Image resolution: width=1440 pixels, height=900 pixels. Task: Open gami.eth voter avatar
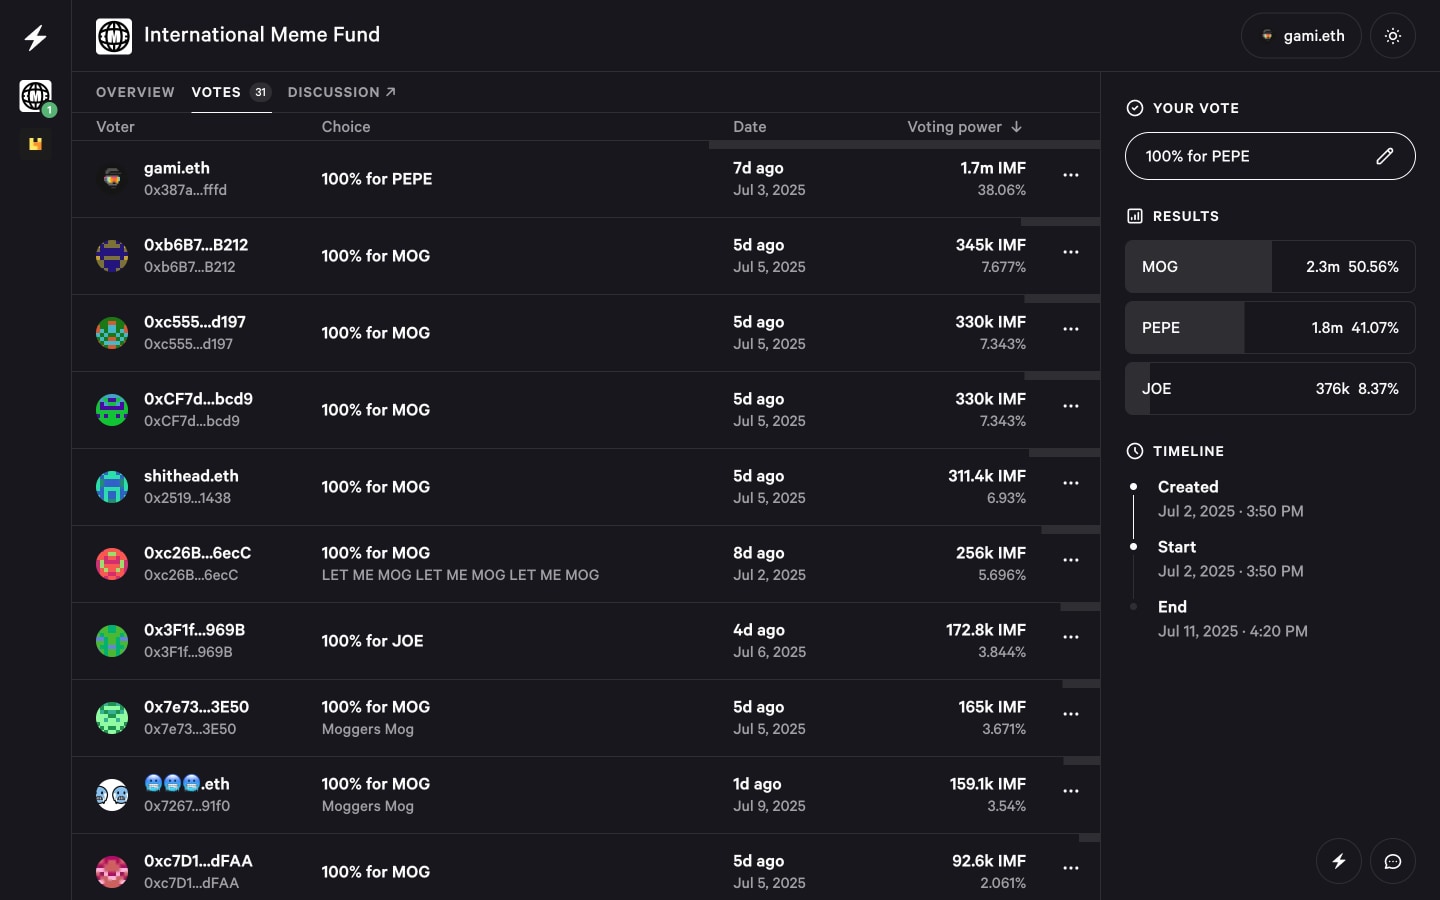coord(112,178)
